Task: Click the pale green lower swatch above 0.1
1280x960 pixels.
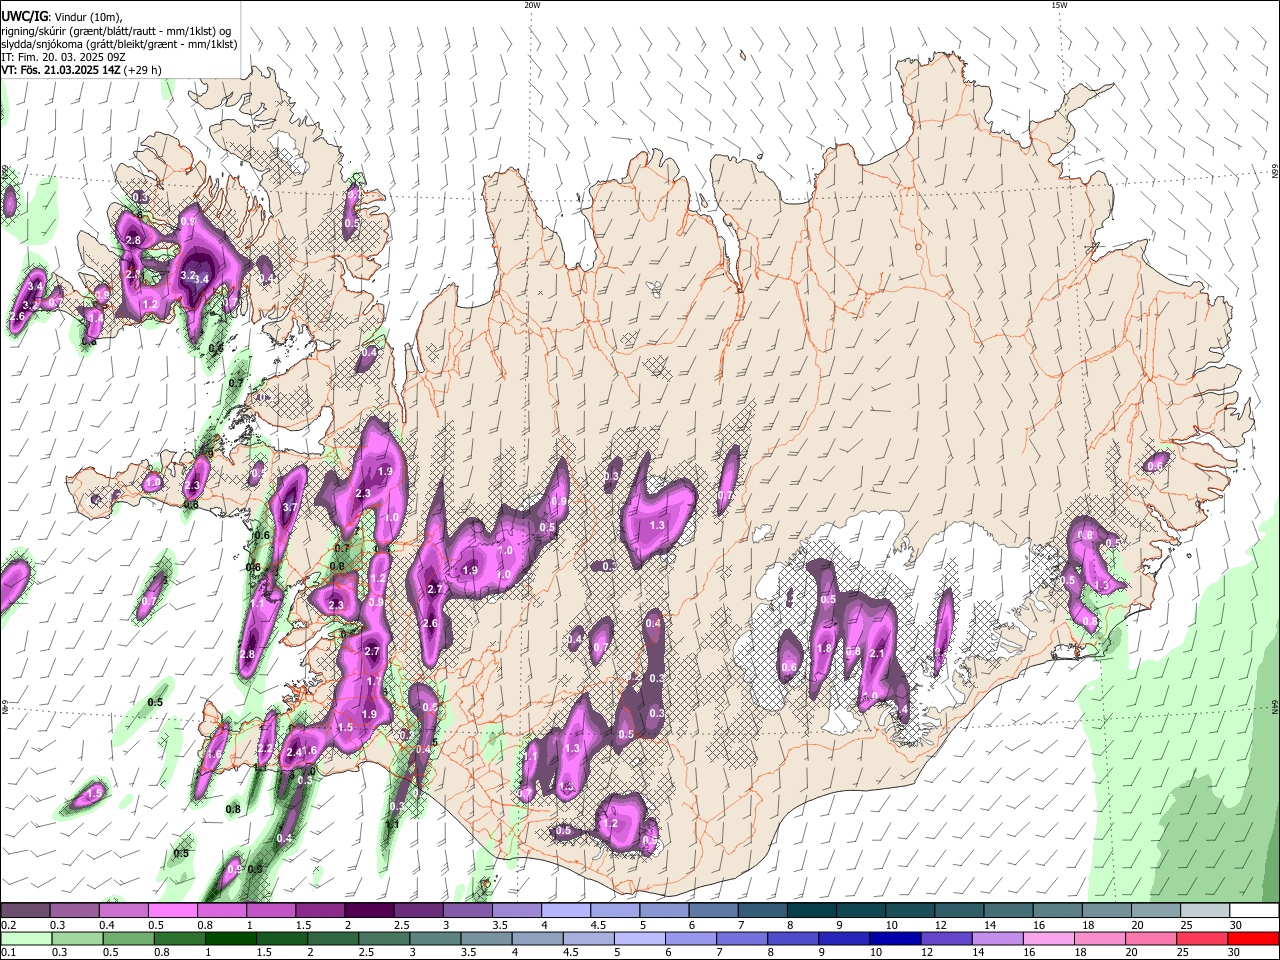Action: click(25, 938)
